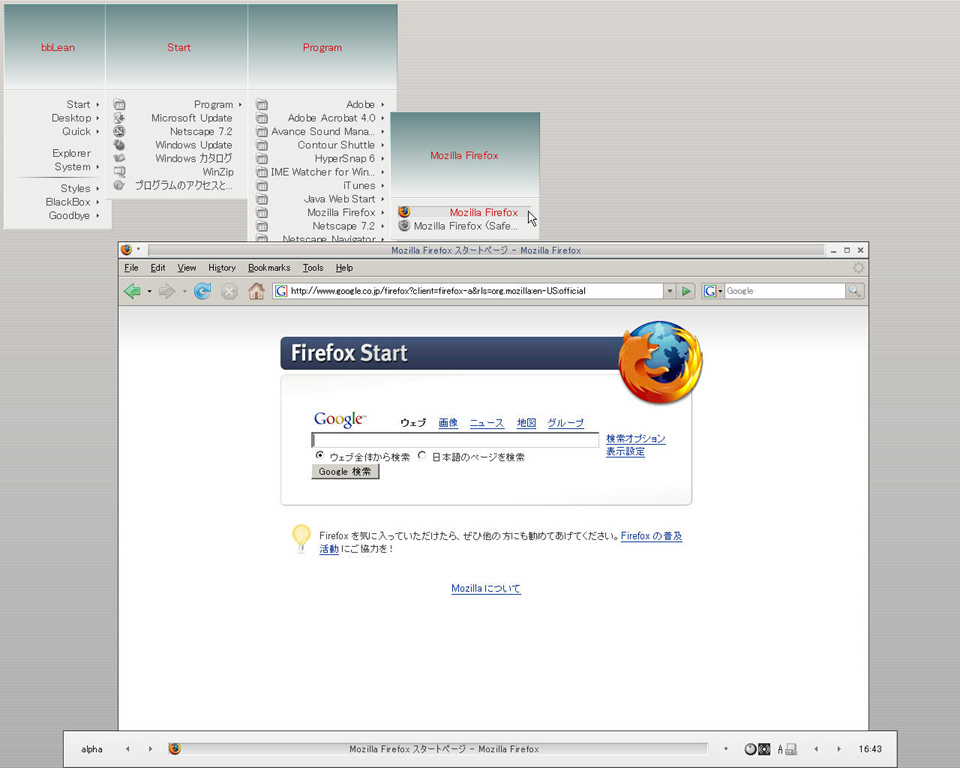This screenshot has width=960, height=768.
Task: Click the Firefox icon in the bottom taskbar
Action: click(x=174, y=748)
